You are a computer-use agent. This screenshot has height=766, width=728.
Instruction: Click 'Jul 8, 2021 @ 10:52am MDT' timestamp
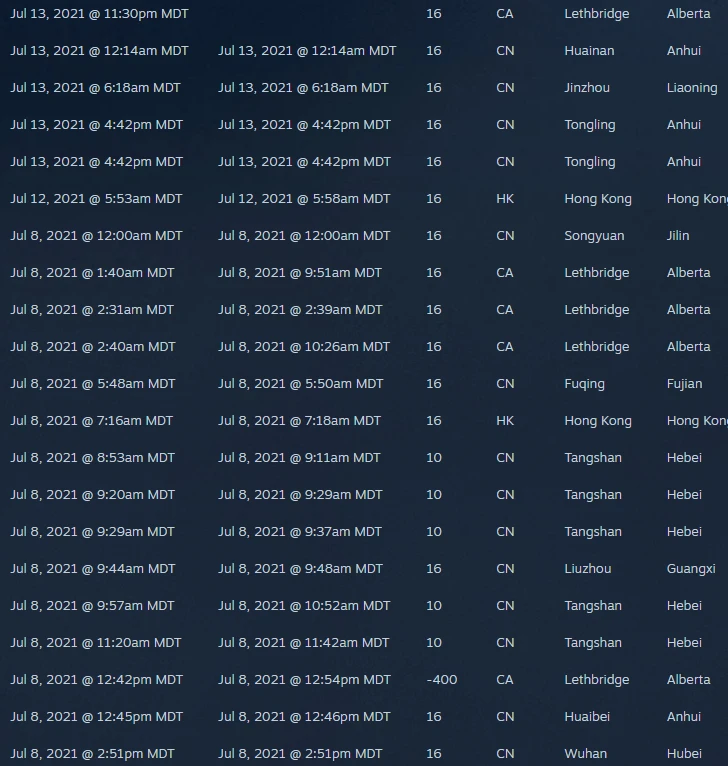[304, 606]
